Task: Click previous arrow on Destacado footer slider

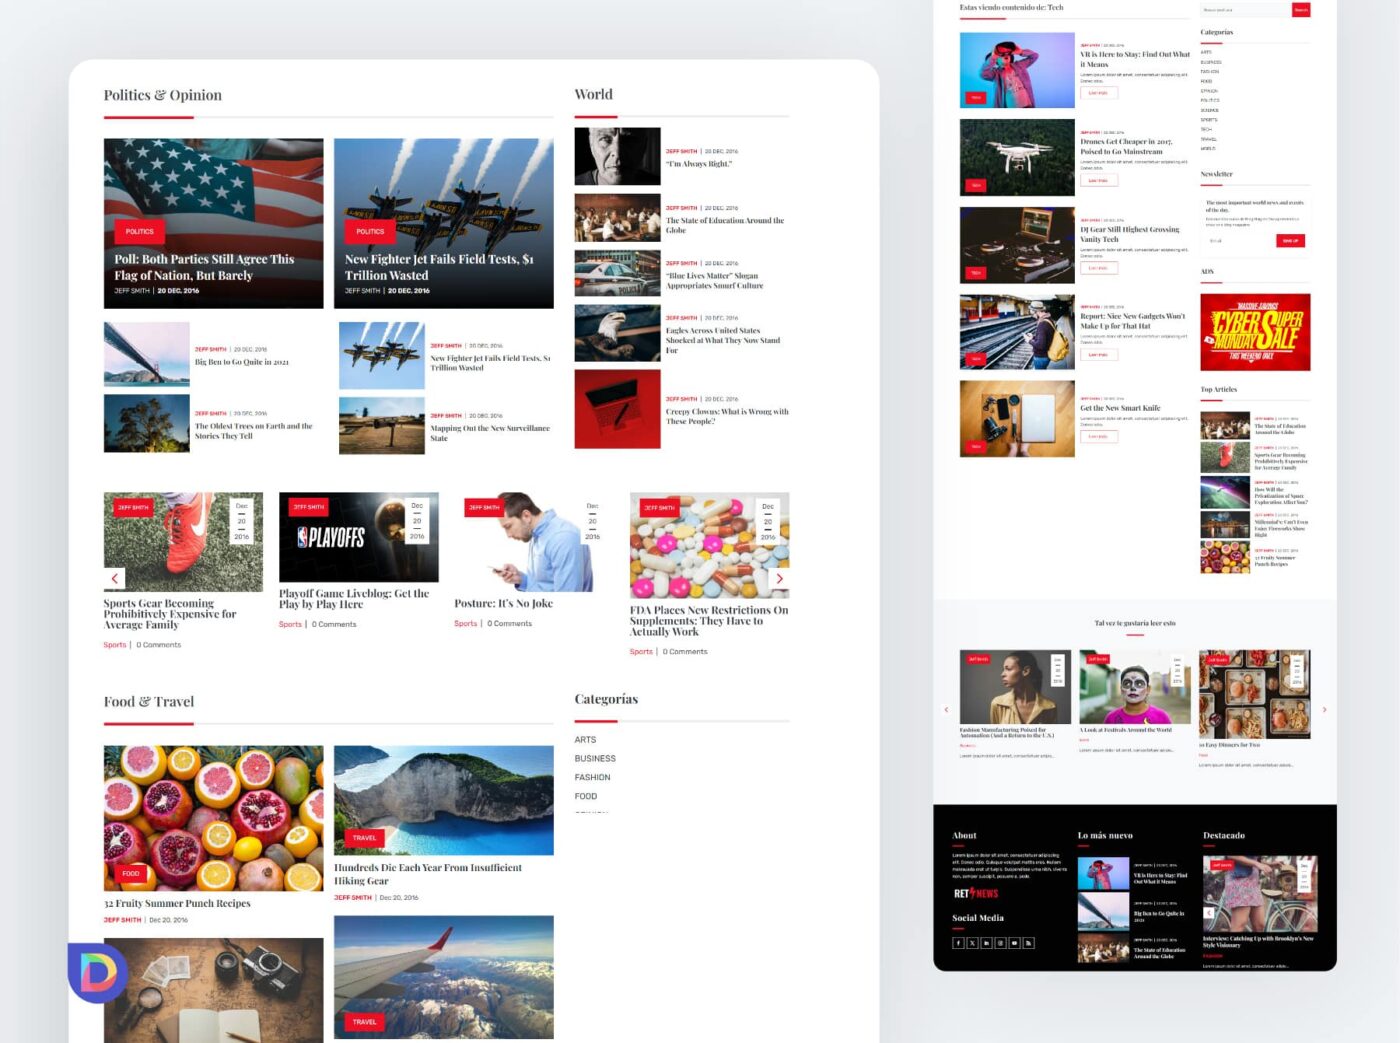Action: (1209, 912)
